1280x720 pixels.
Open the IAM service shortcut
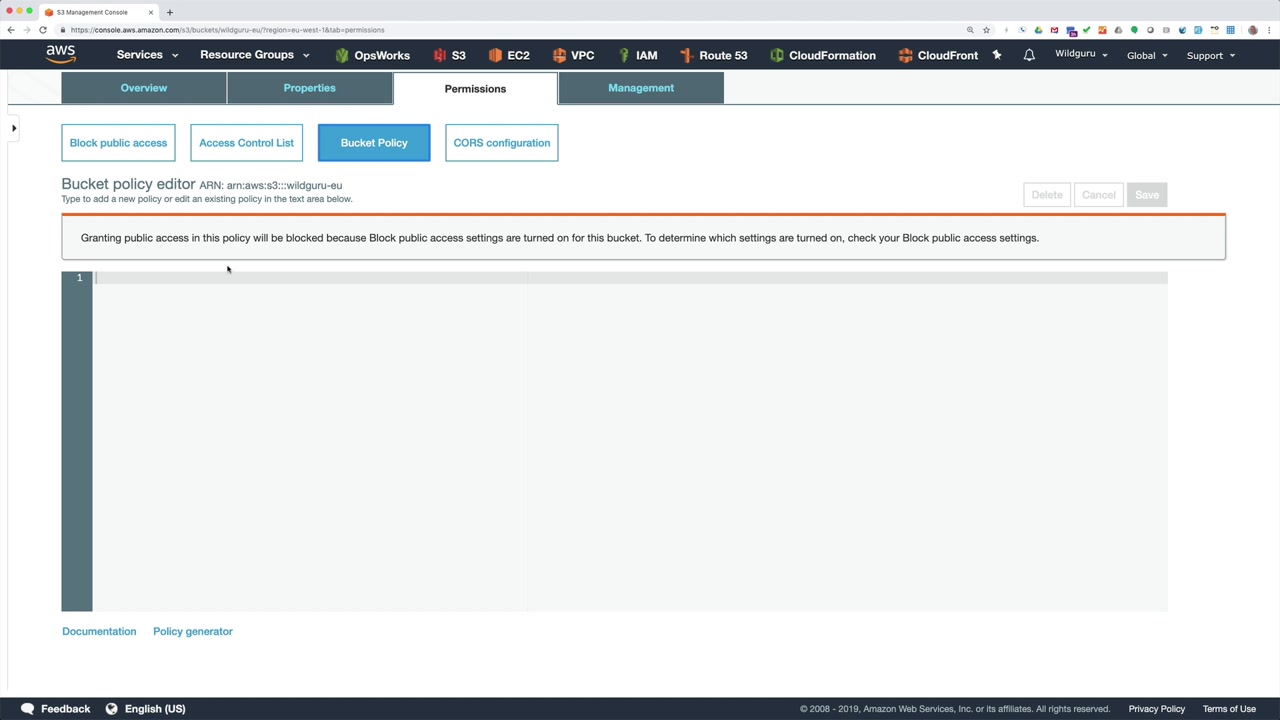(x=637, y=55)
